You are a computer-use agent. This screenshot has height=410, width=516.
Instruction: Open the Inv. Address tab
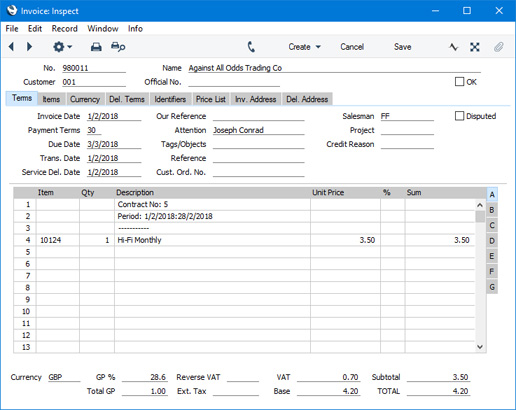(256, 99)
